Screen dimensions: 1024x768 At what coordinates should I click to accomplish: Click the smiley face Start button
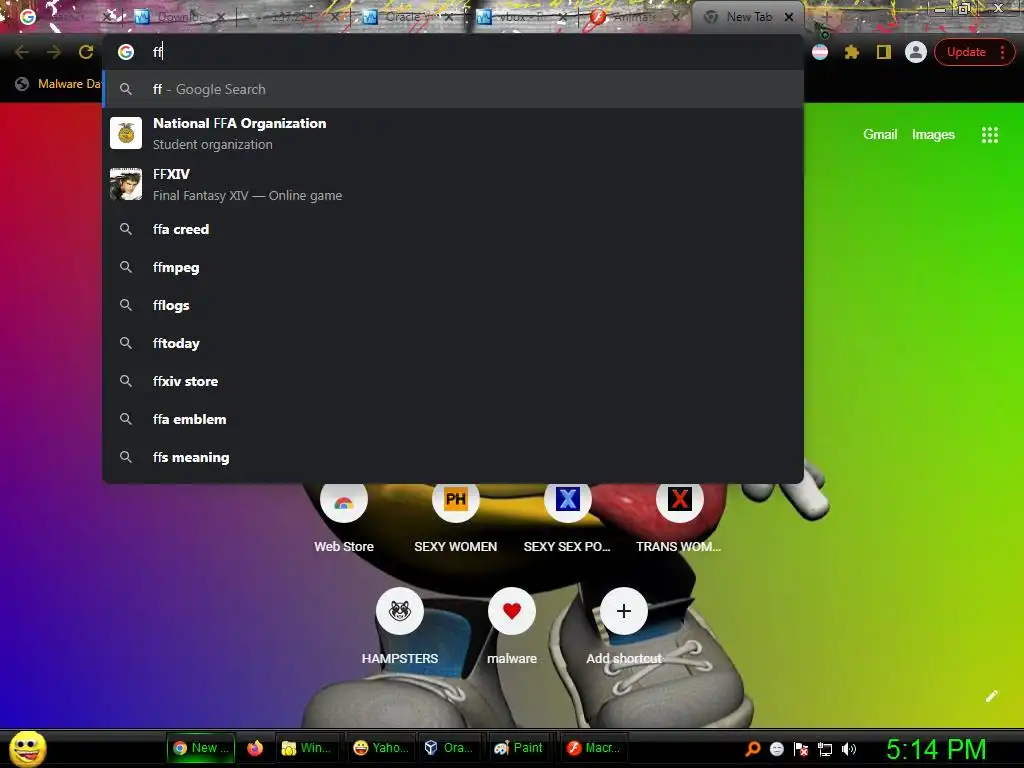[28, 748]
